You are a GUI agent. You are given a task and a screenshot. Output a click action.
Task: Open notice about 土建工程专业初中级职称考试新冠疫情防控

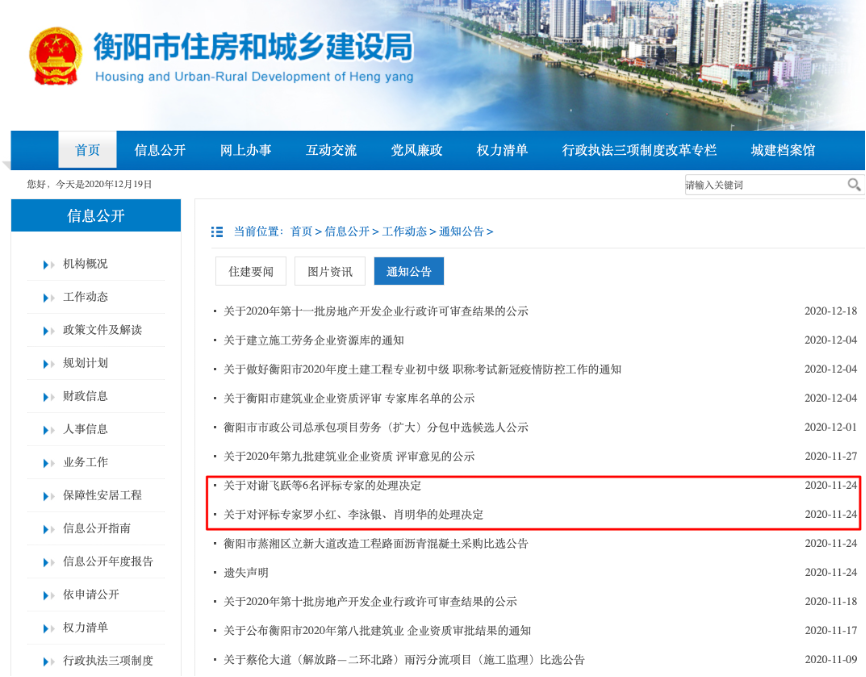[x=422, y=369]
